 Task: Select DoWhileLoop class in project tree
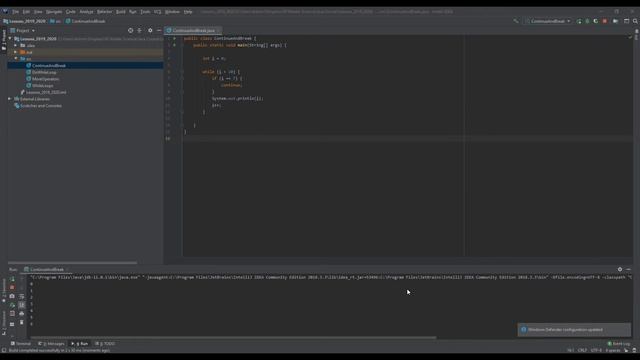[44, 72]
